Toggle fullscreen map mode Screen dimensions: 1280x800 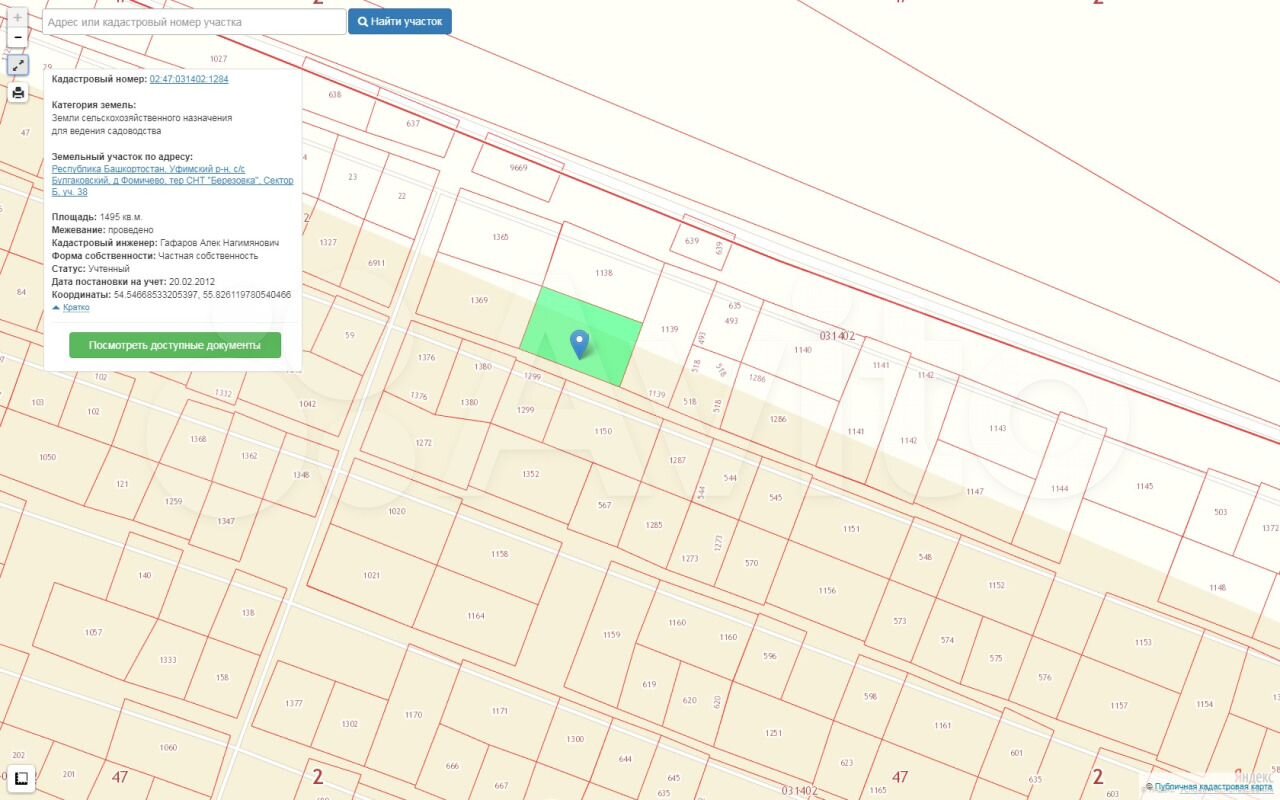(18, 65)
